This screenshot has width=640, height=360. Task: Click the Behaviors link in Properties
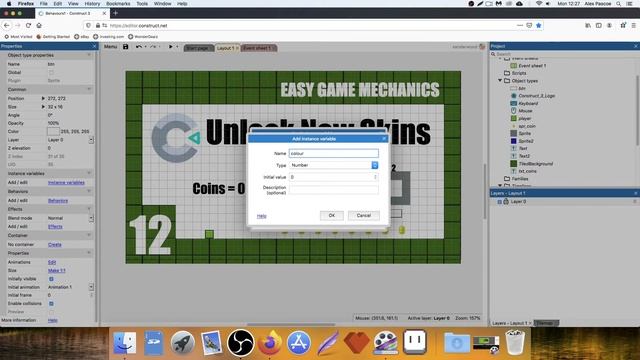pos(58,200)
